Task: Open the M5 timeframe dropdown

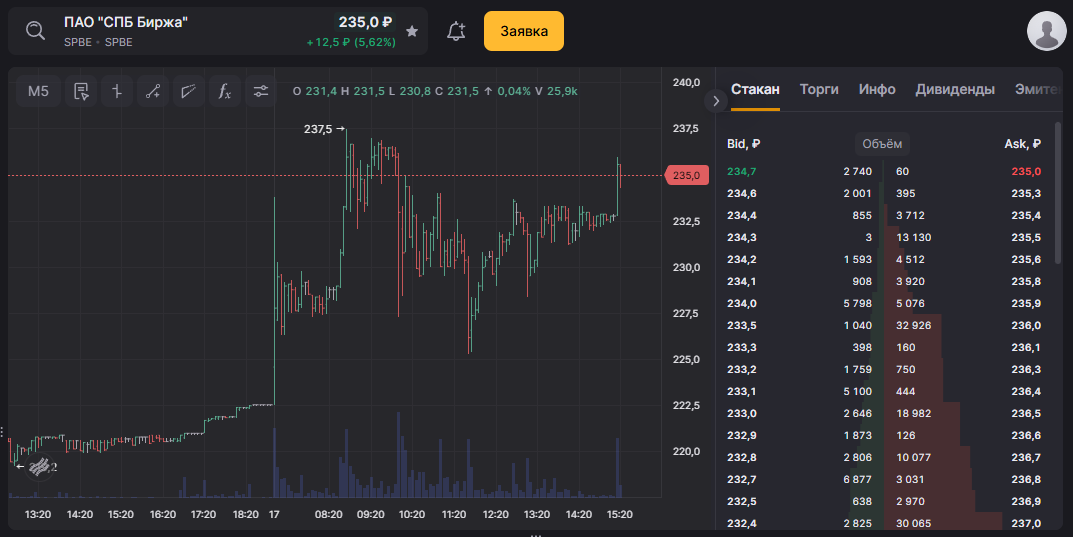Action: [x=38, y=91]
